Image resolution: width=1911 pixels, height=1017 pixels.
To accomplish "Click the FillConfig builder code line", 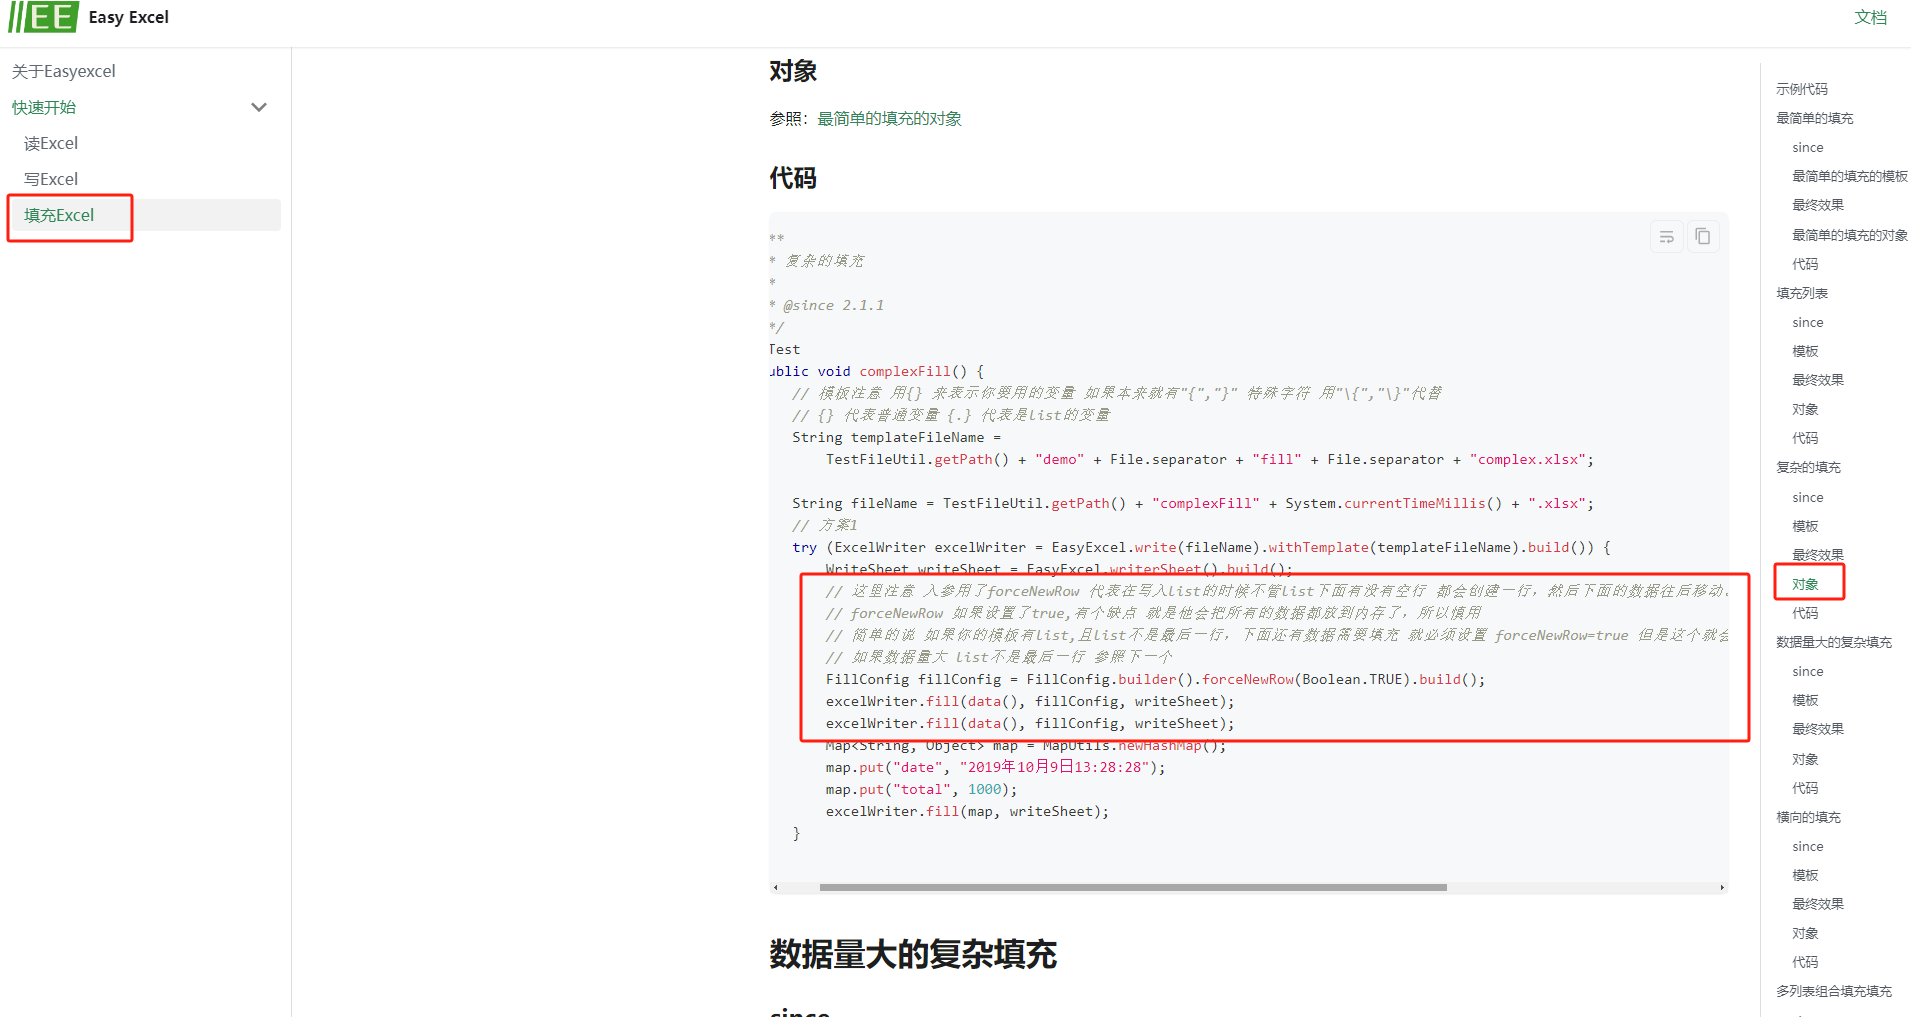I will pos(1155,679).
